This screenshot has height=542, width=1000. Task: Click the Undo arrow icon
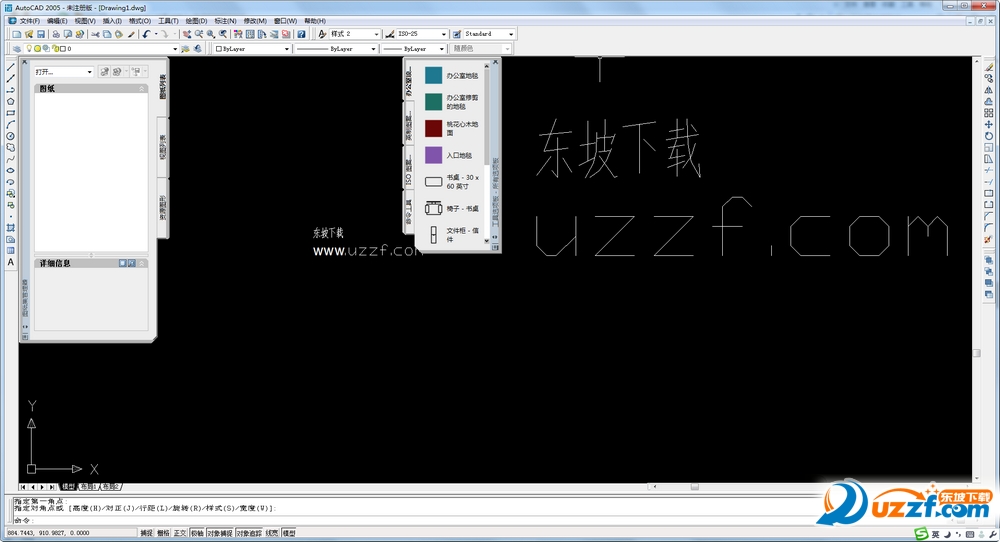147,34
